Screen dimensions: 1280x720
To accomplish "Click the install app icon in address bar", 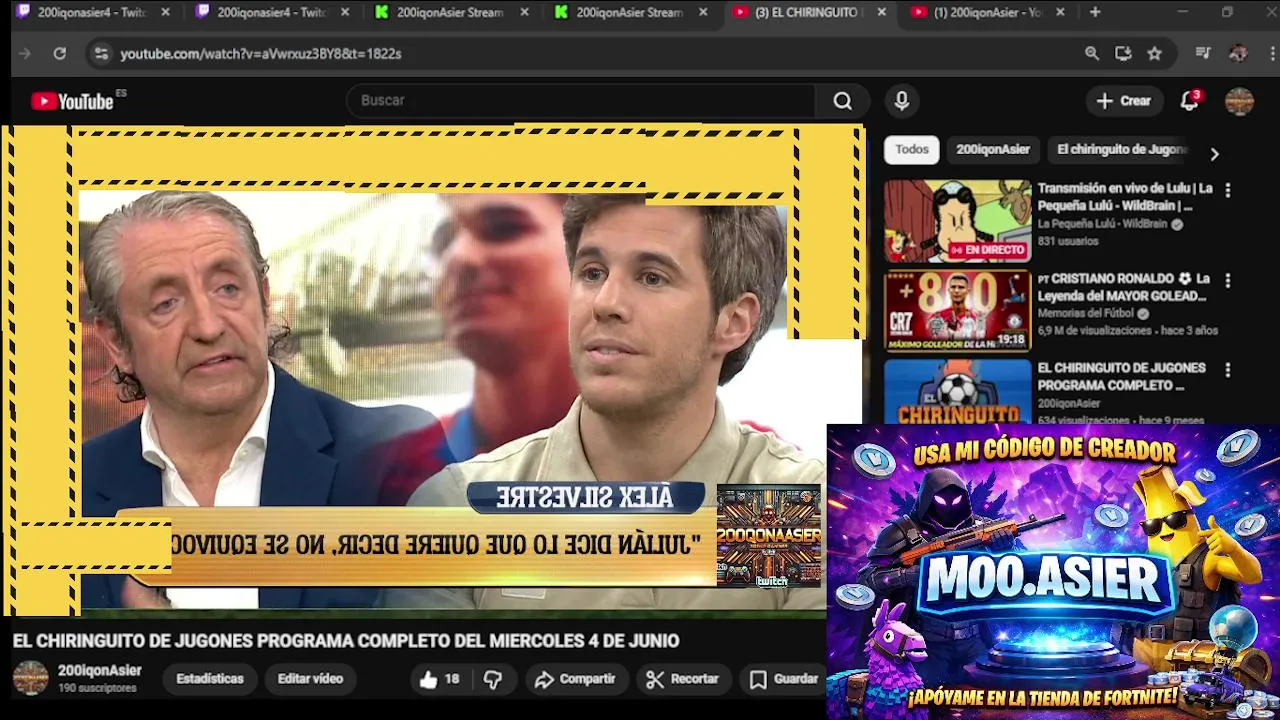I will point(1123,53).
